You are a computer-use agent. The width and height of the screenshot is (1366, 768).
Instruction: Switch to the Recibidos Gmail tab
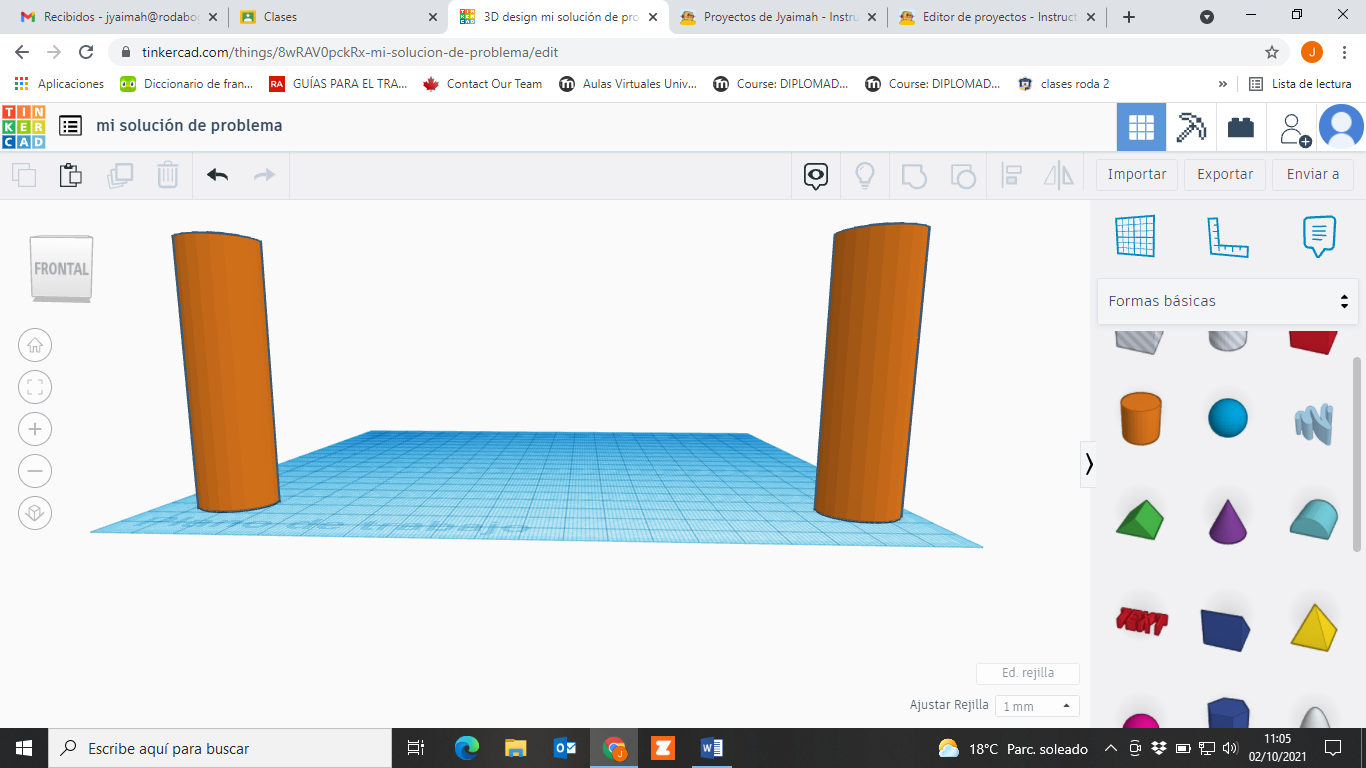[x=118, y=17]
